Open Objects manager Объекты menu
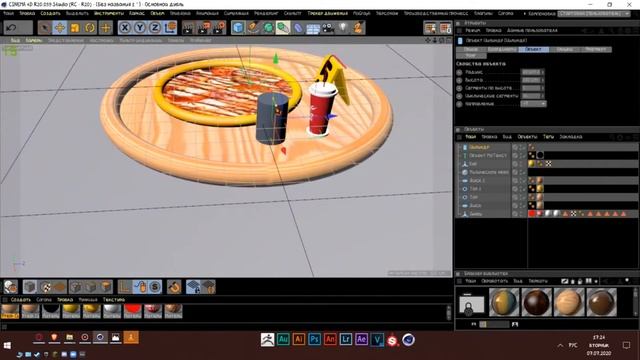Image resolution: width=640 pixels, height=360 pixels. coord(527,137)
